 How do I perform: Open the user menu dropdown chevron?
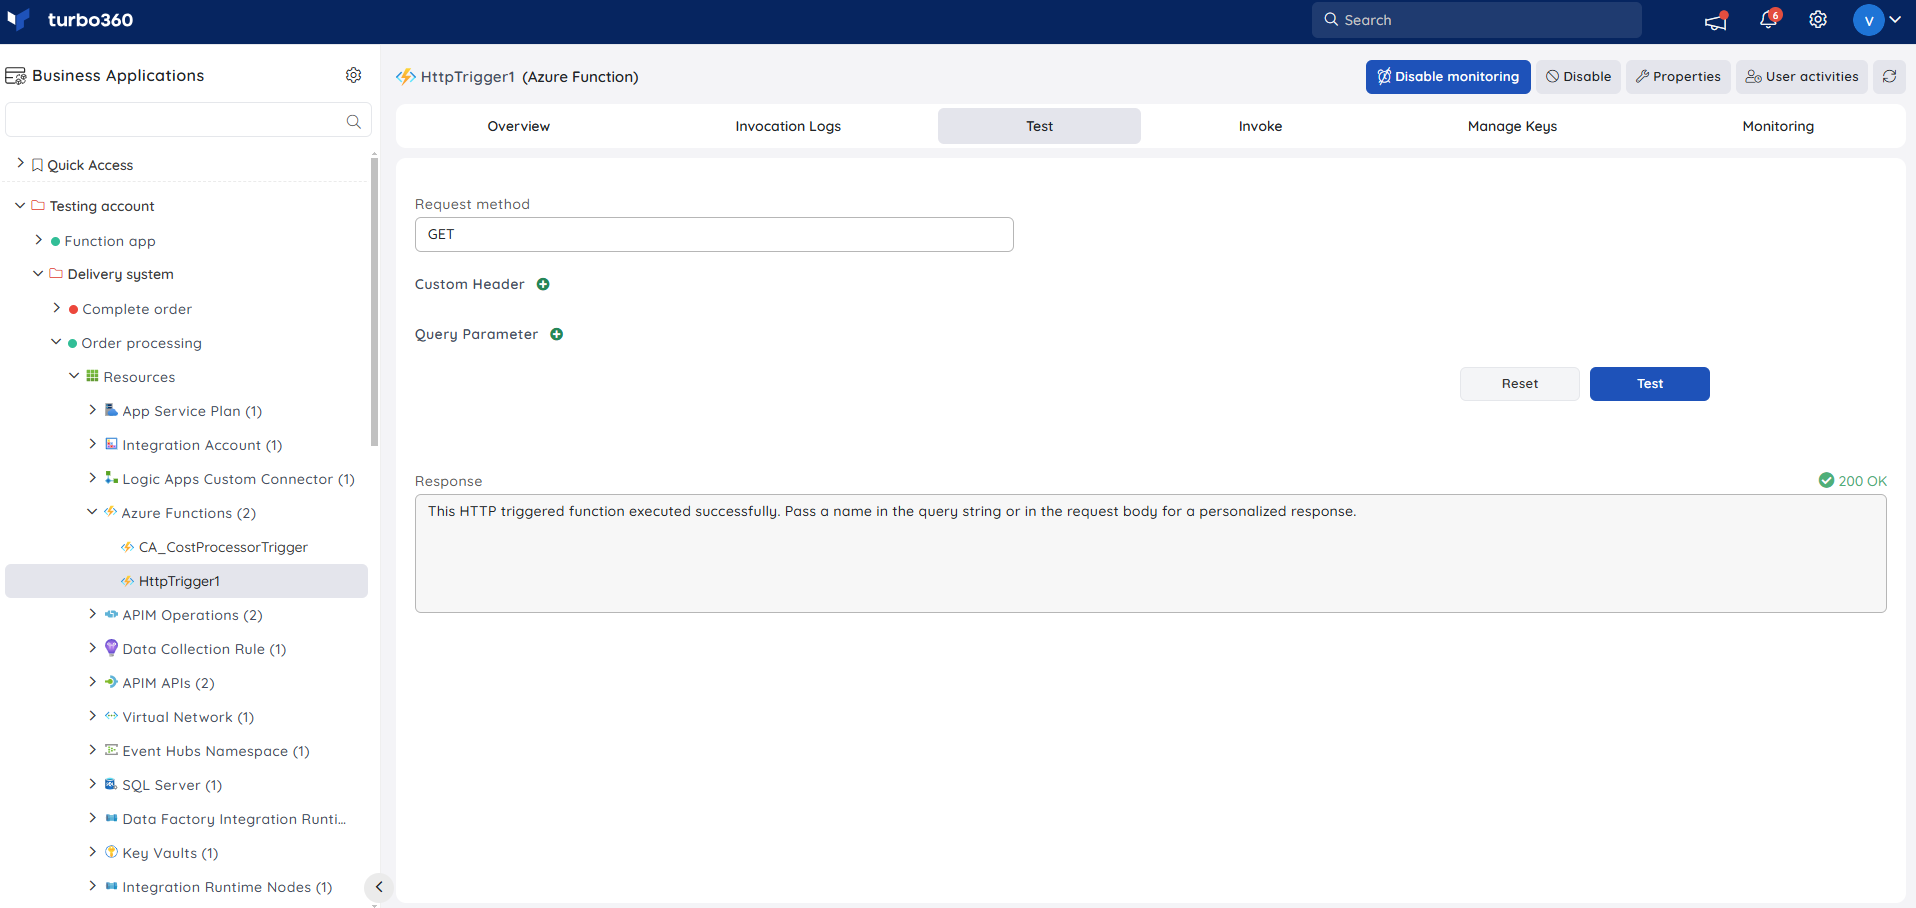(x=1895, y=20)
